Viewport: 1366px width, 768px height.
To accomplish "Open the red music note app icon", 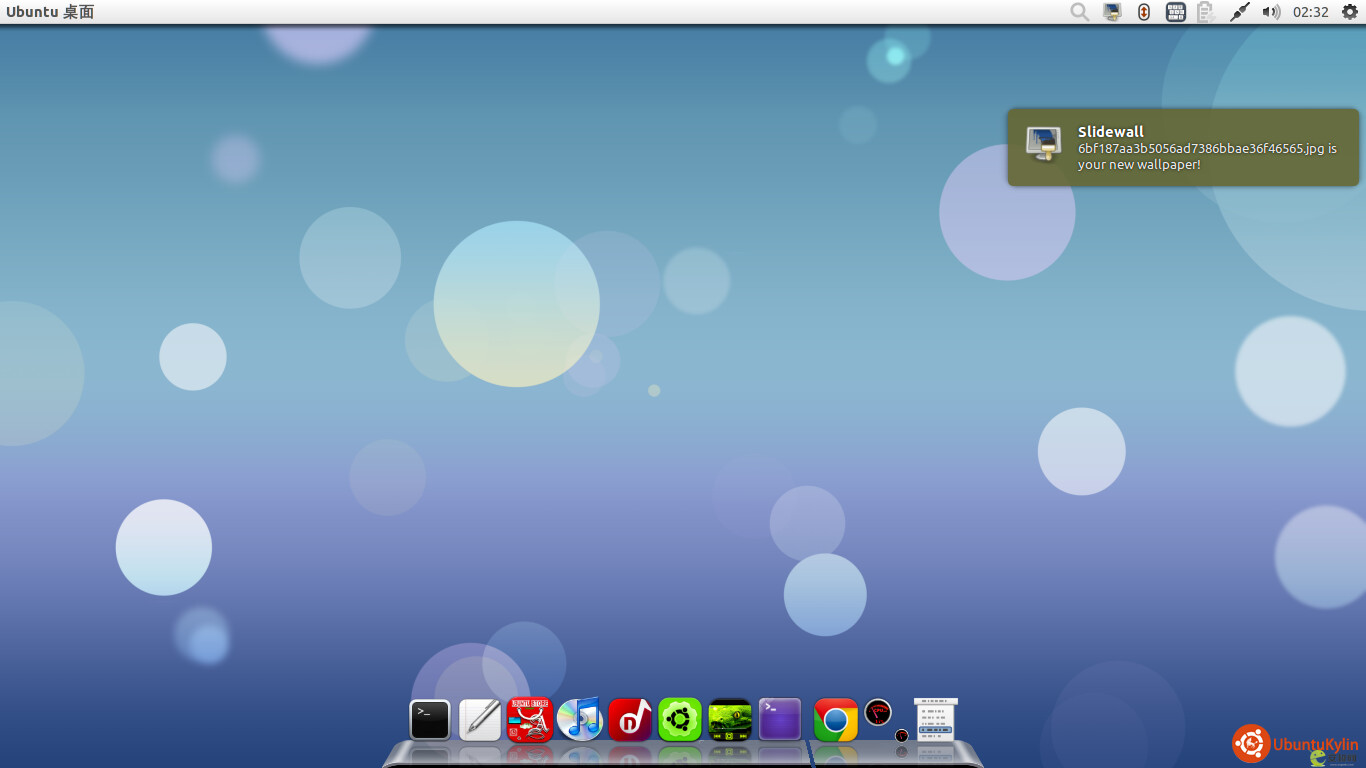I will coord(630,719).
